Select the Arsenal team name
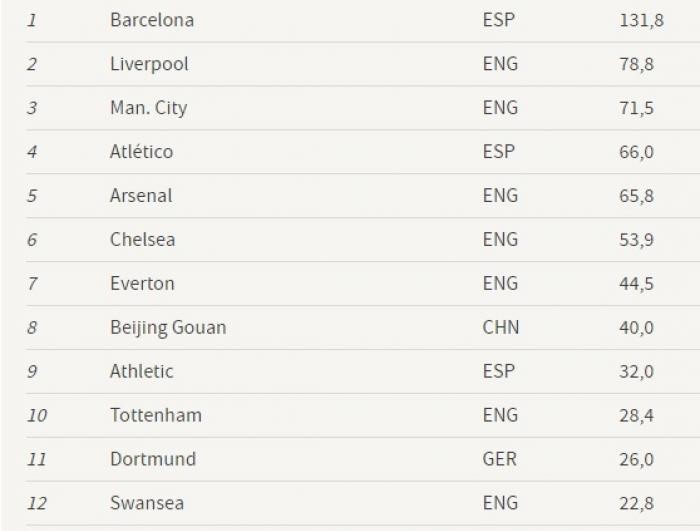Screen dimensions: 700x531 pyautogui.click(x=141, y=196)
